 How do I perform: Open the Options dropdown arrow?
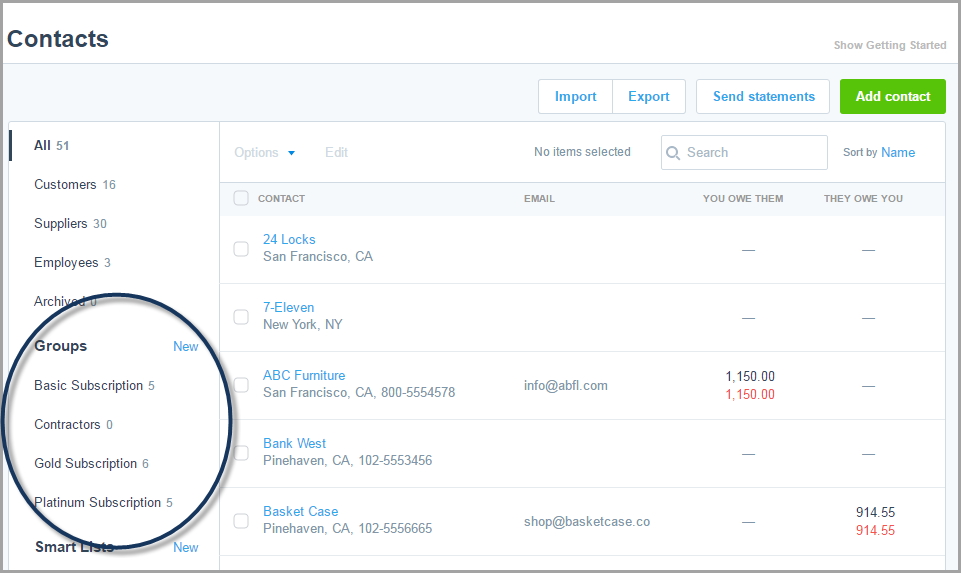292,153
